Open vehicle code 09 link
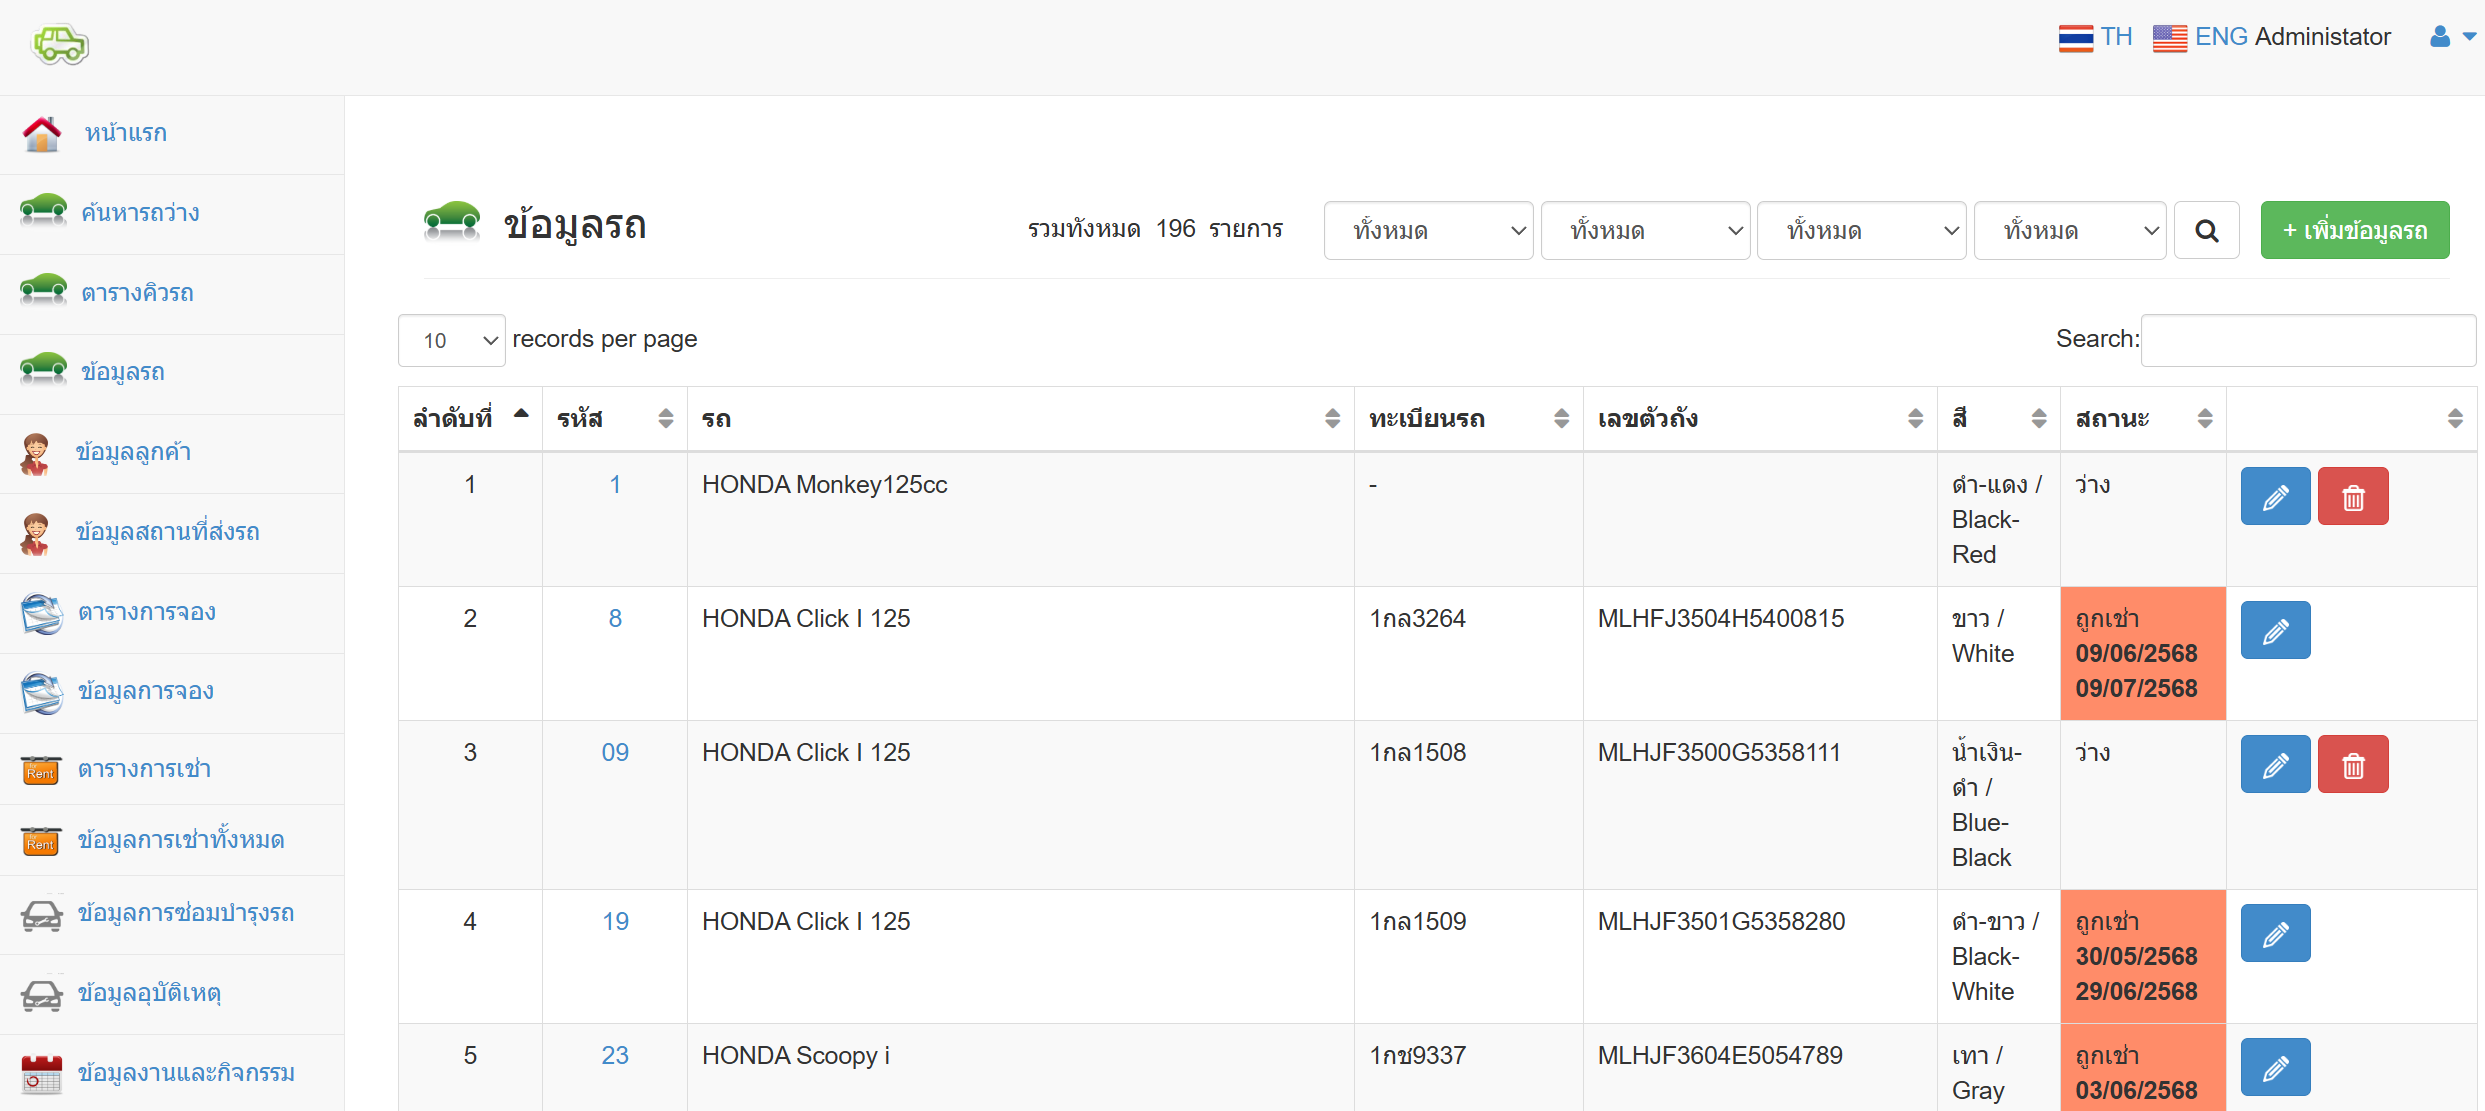Viewport: 2485px width, 1111px height. (x=615, y=753)
